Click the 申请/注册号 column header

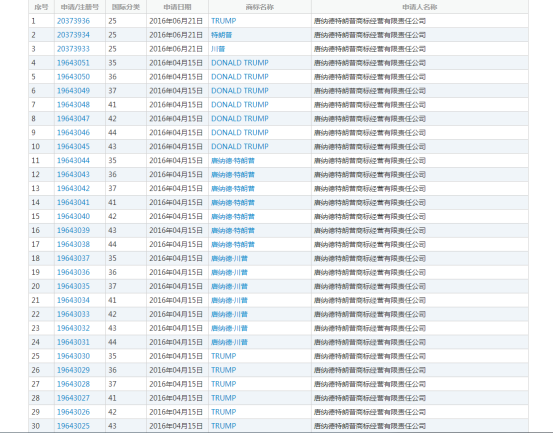click(x=80, y=7)
